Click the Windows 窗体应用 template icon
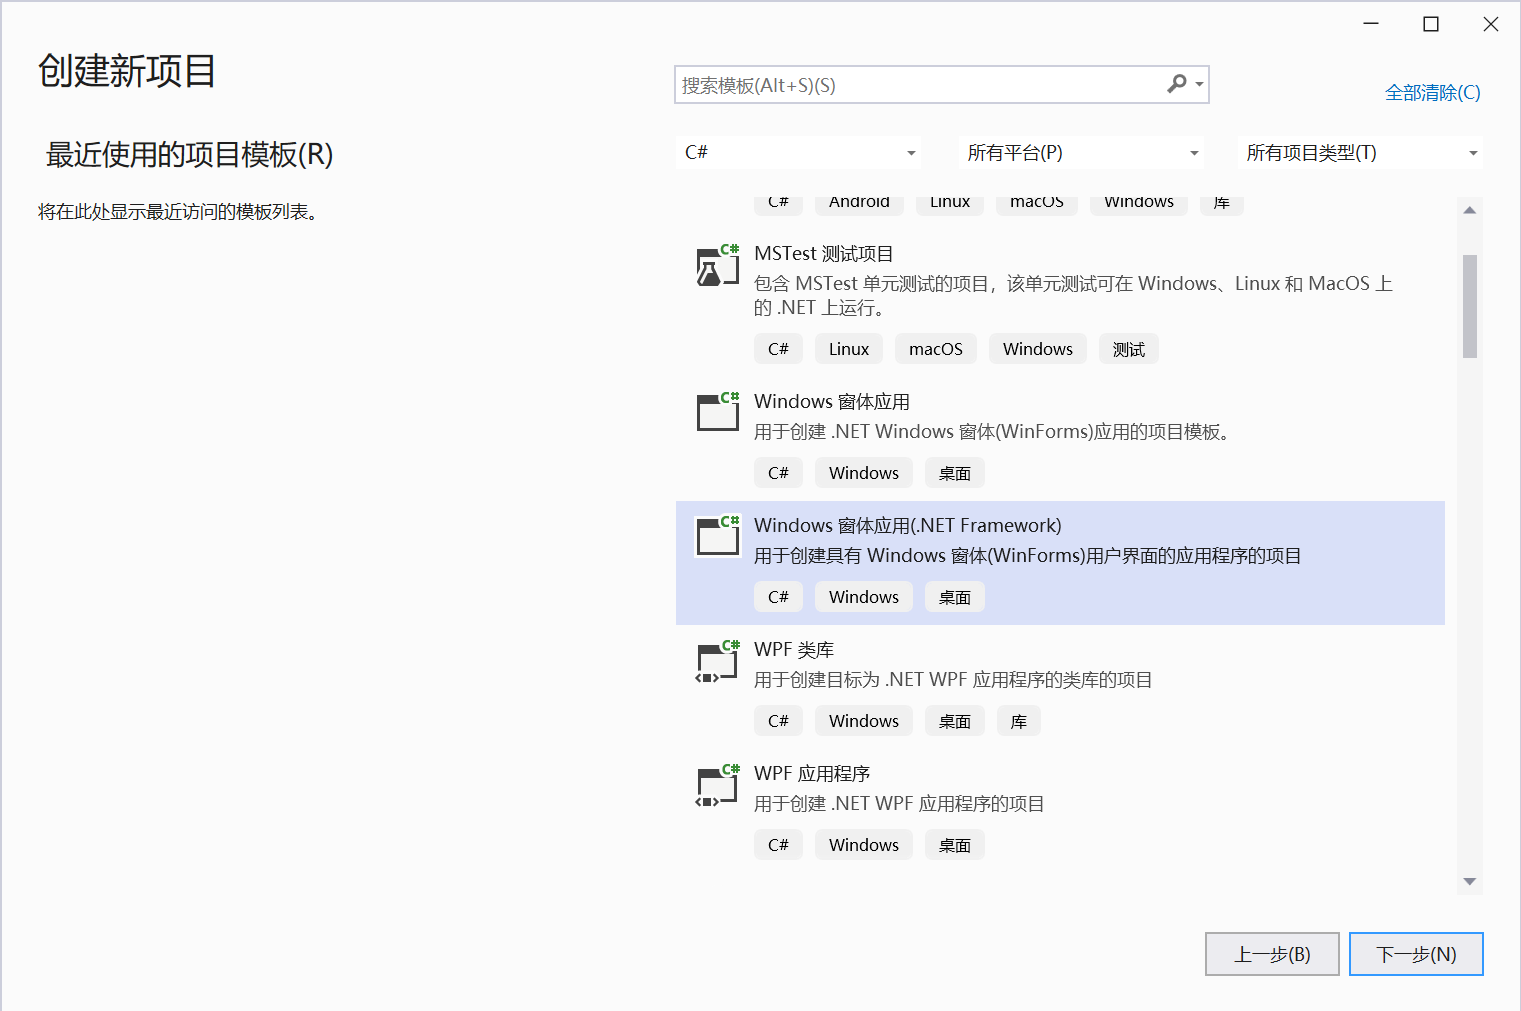The height and width of the screenshot is (1011, 1521). (718, 411)
